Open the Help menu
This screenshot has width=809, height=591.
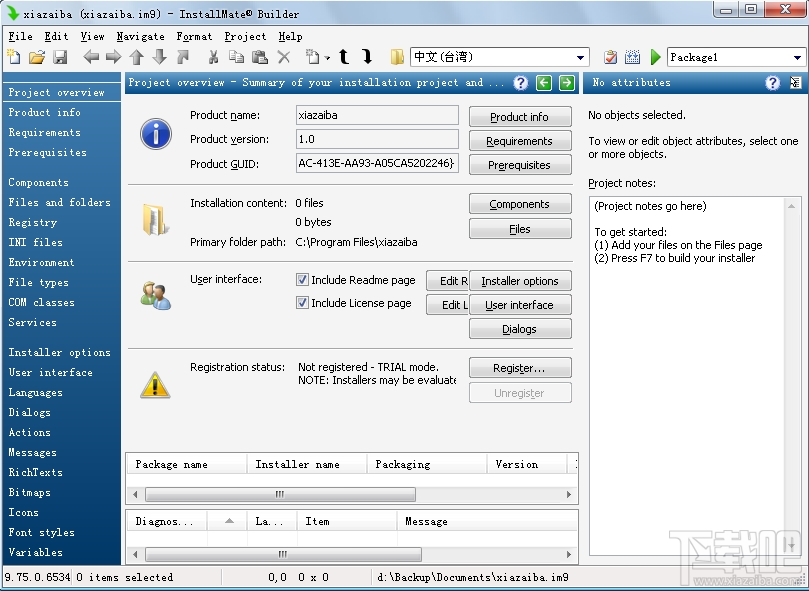pyautogui.click(x=290, y=37)
